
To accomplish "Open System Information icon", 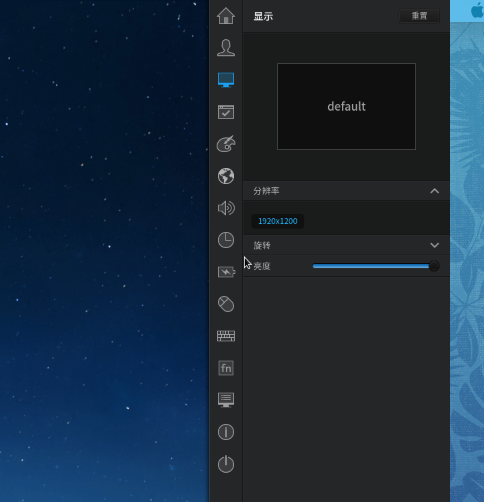I will (226, 432).
